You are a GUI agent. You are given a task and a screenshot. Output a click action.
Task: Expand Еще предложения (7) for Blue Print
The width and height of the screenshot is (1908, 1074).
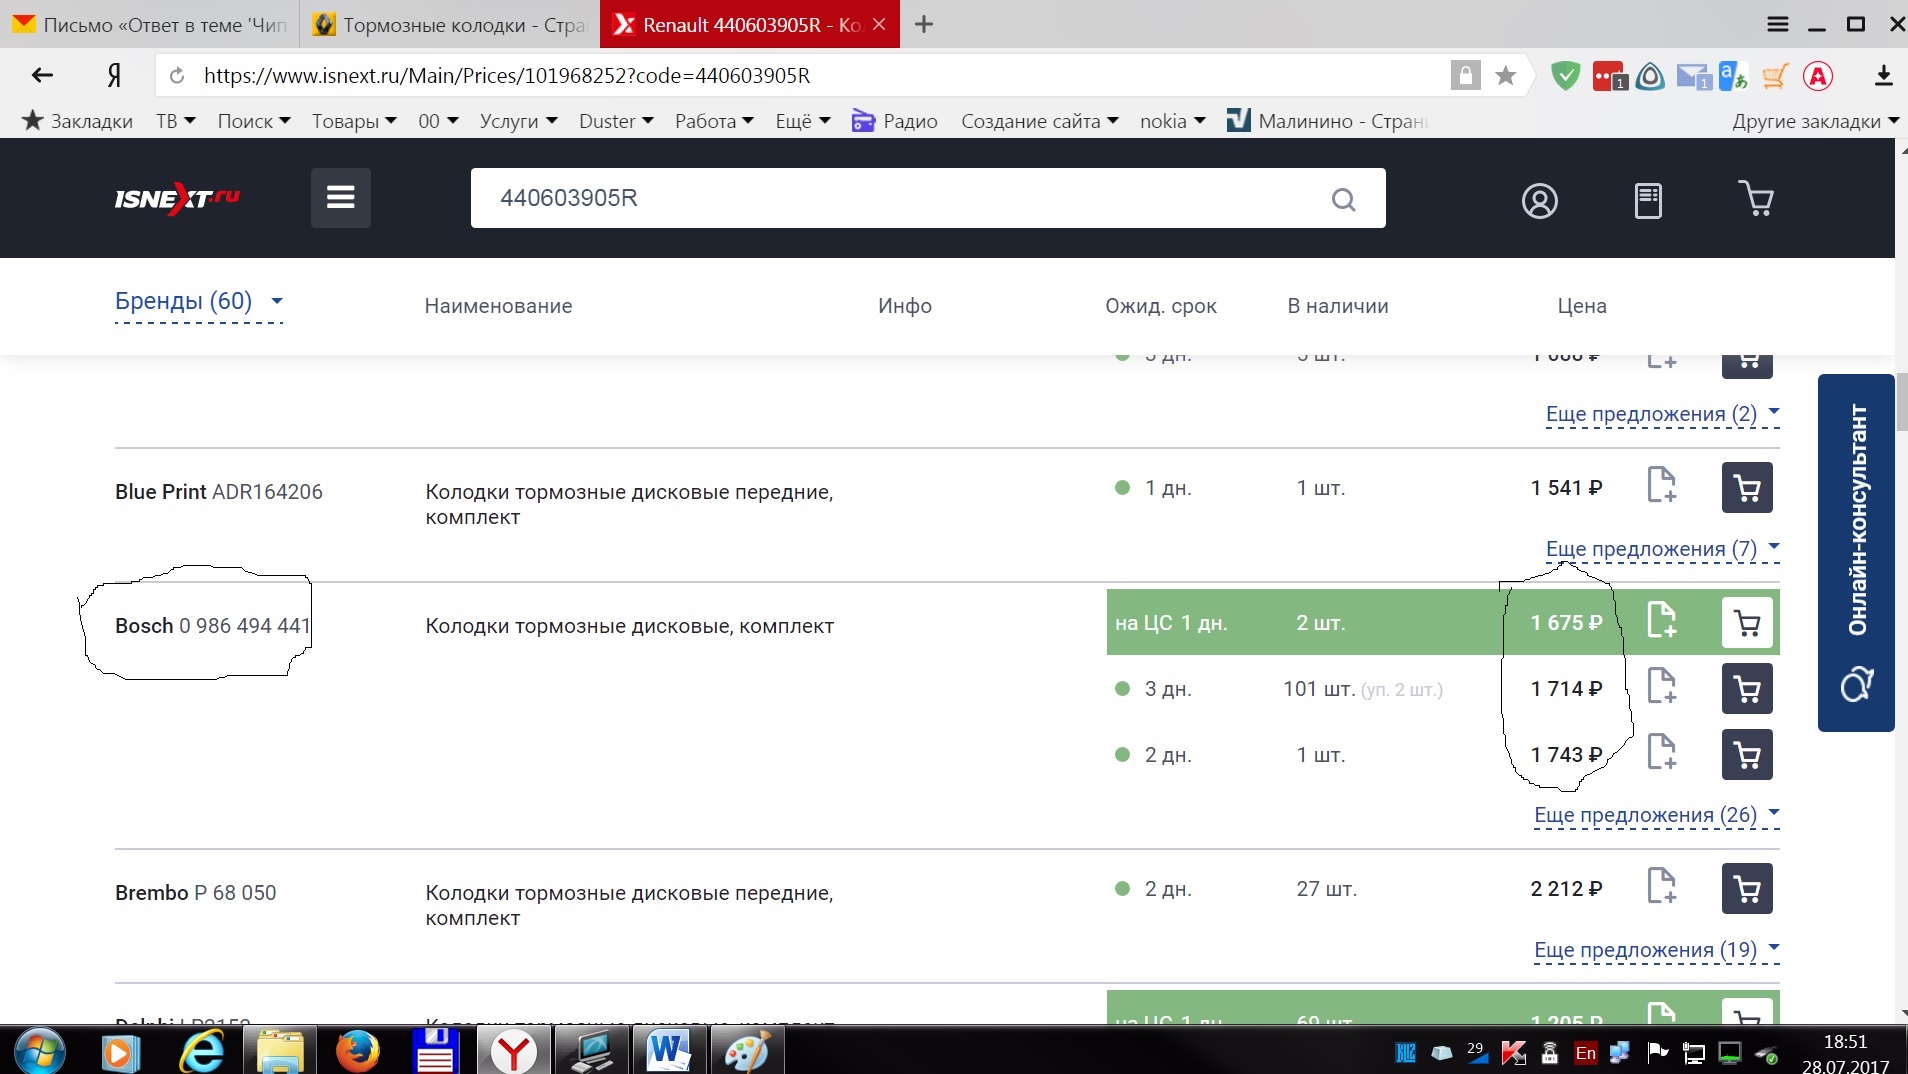tap(1662, 549)
